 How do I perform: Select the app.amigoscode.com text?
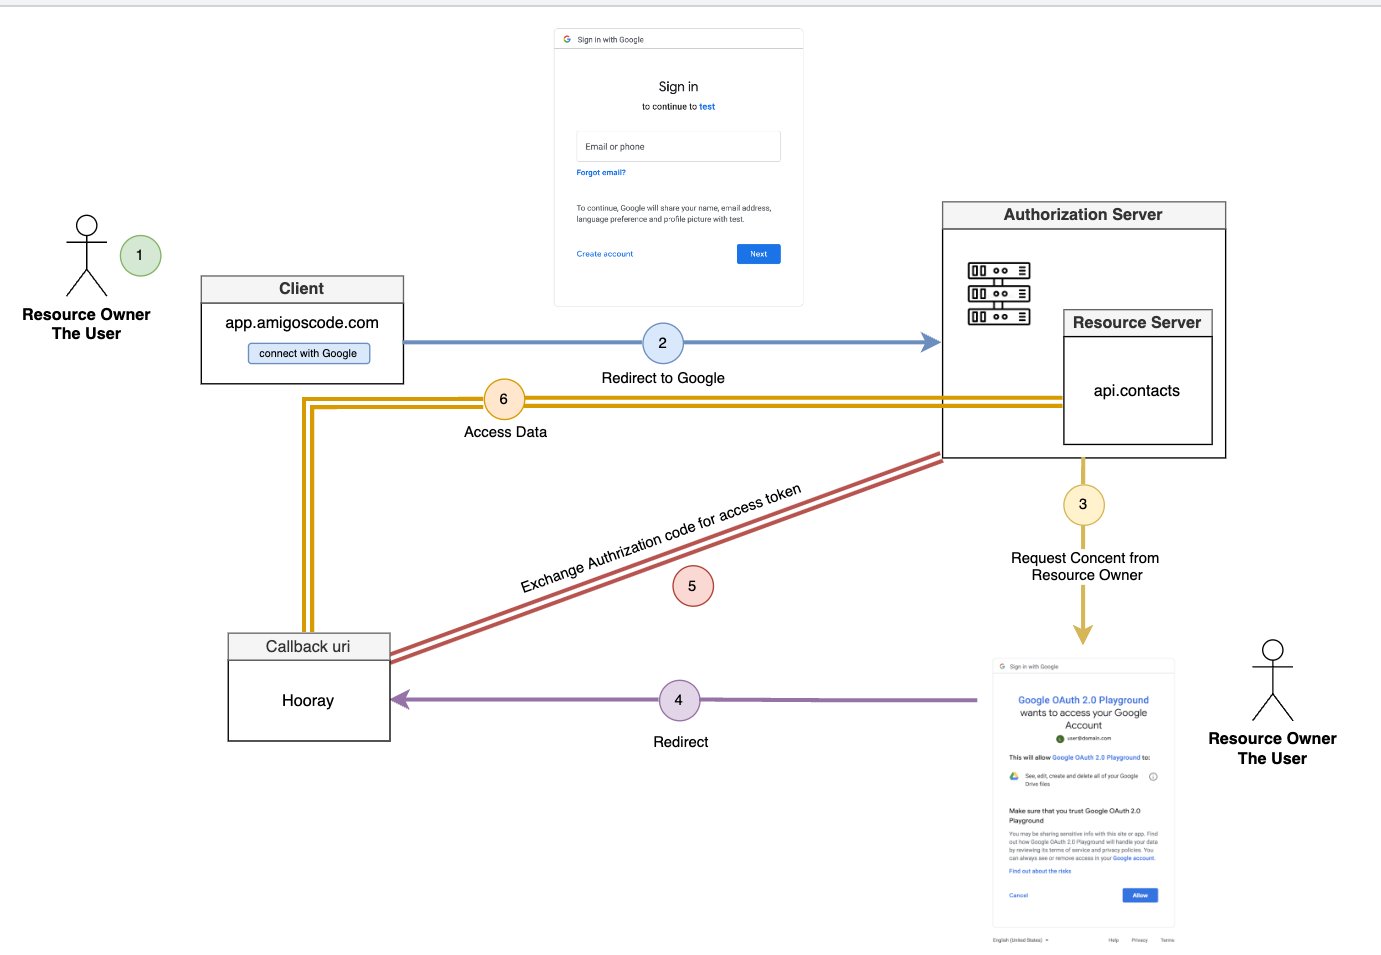[302, 323]
